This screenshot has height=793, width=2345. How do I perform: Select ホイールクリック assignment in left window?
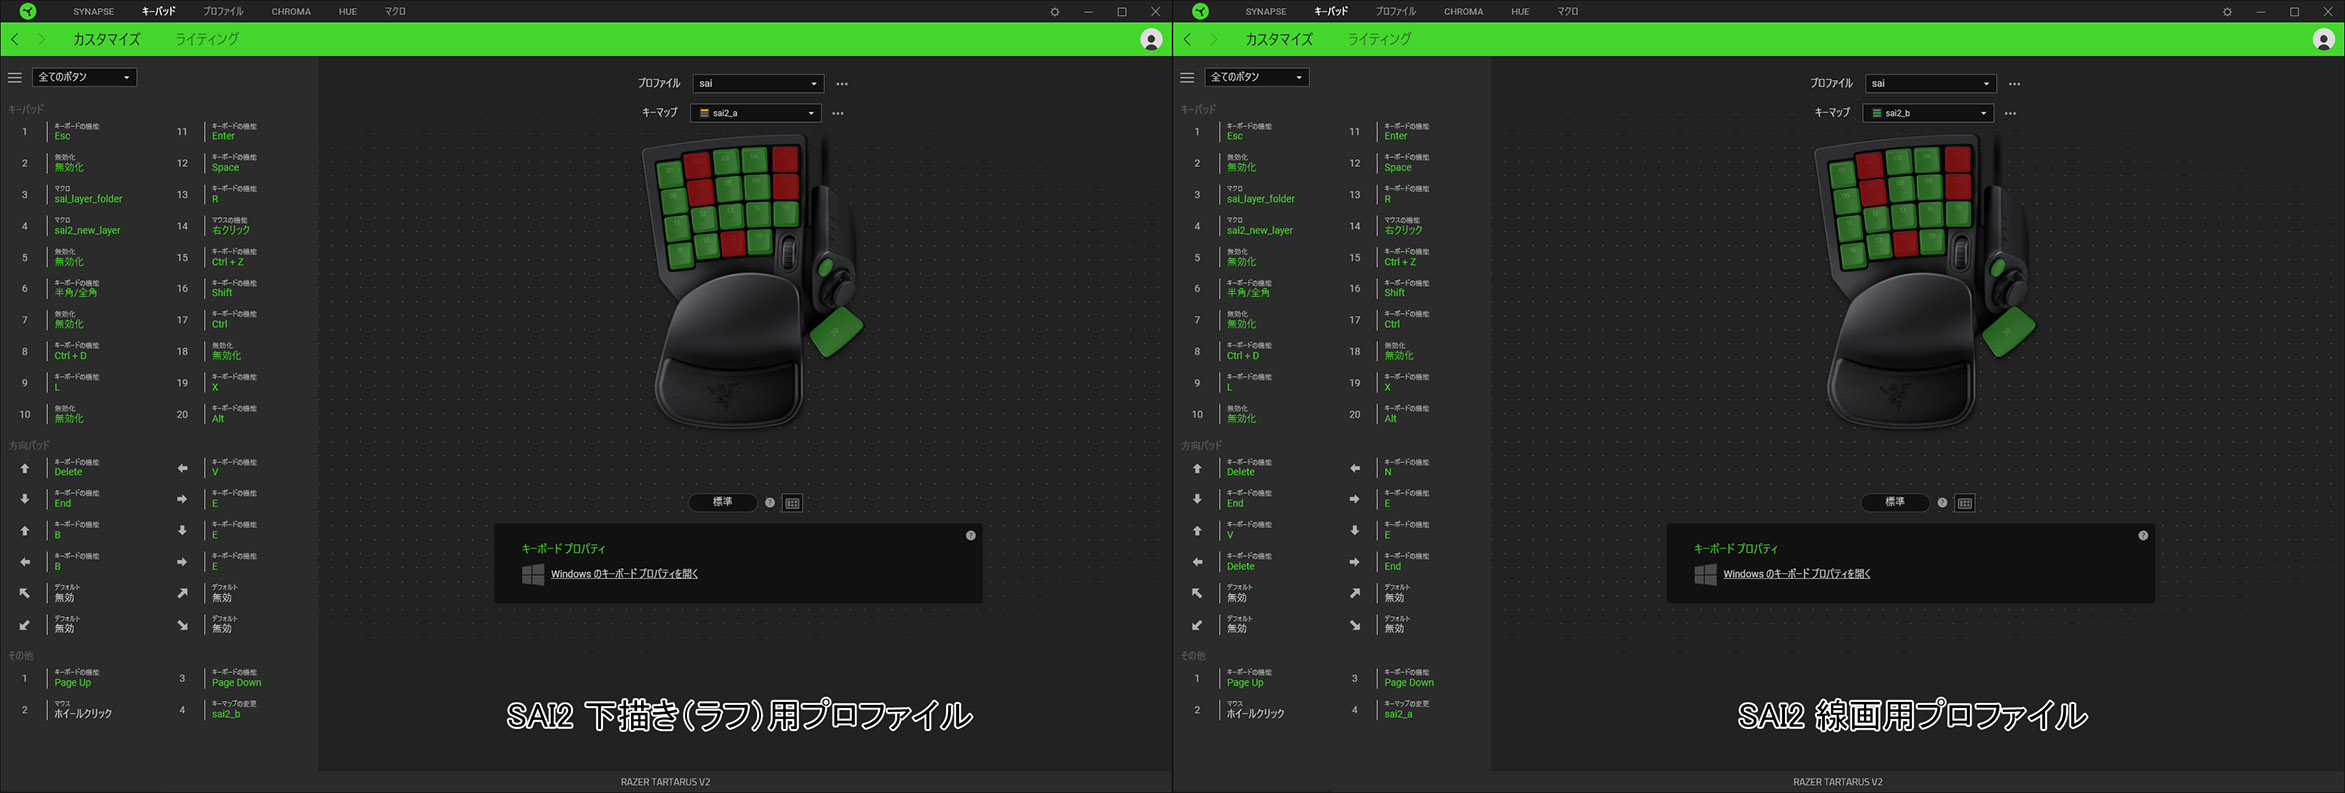point(83,709)
